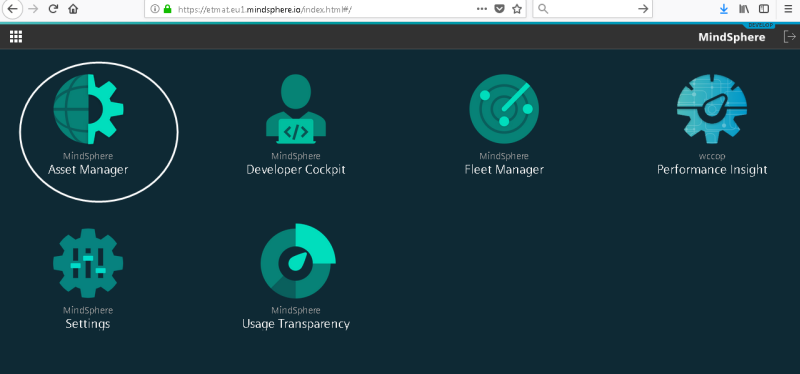Reload the page
The width and height of the screenshot is (800, 374).
point(53,9)
